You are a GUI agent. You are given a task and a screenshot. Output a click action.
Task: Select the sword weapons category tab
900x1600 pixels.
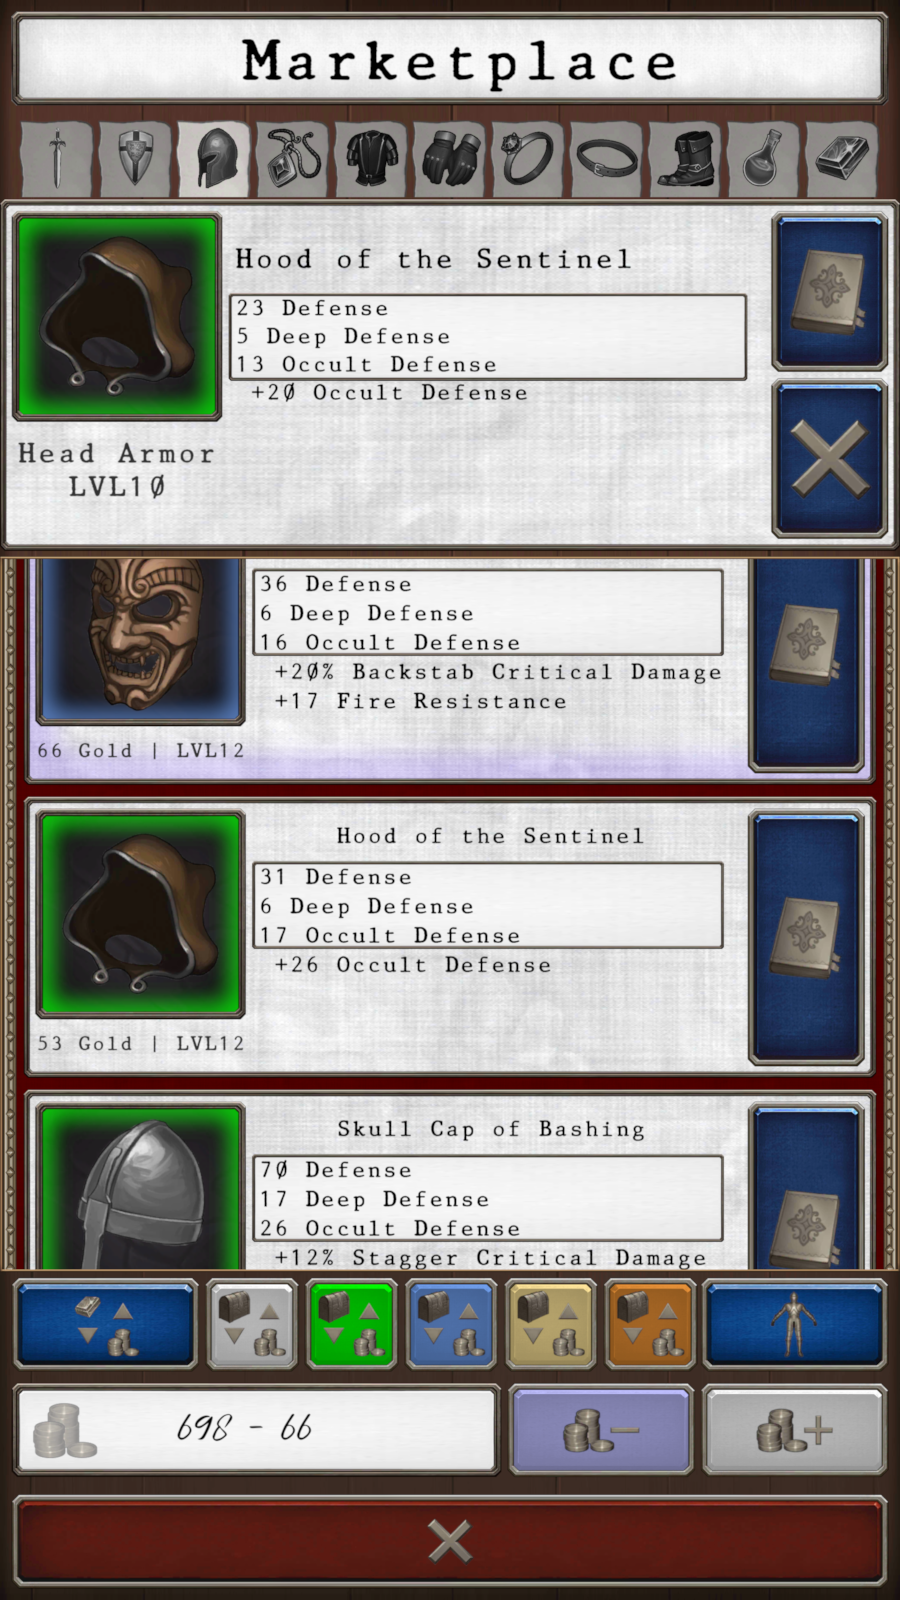(x=57, y=158)
